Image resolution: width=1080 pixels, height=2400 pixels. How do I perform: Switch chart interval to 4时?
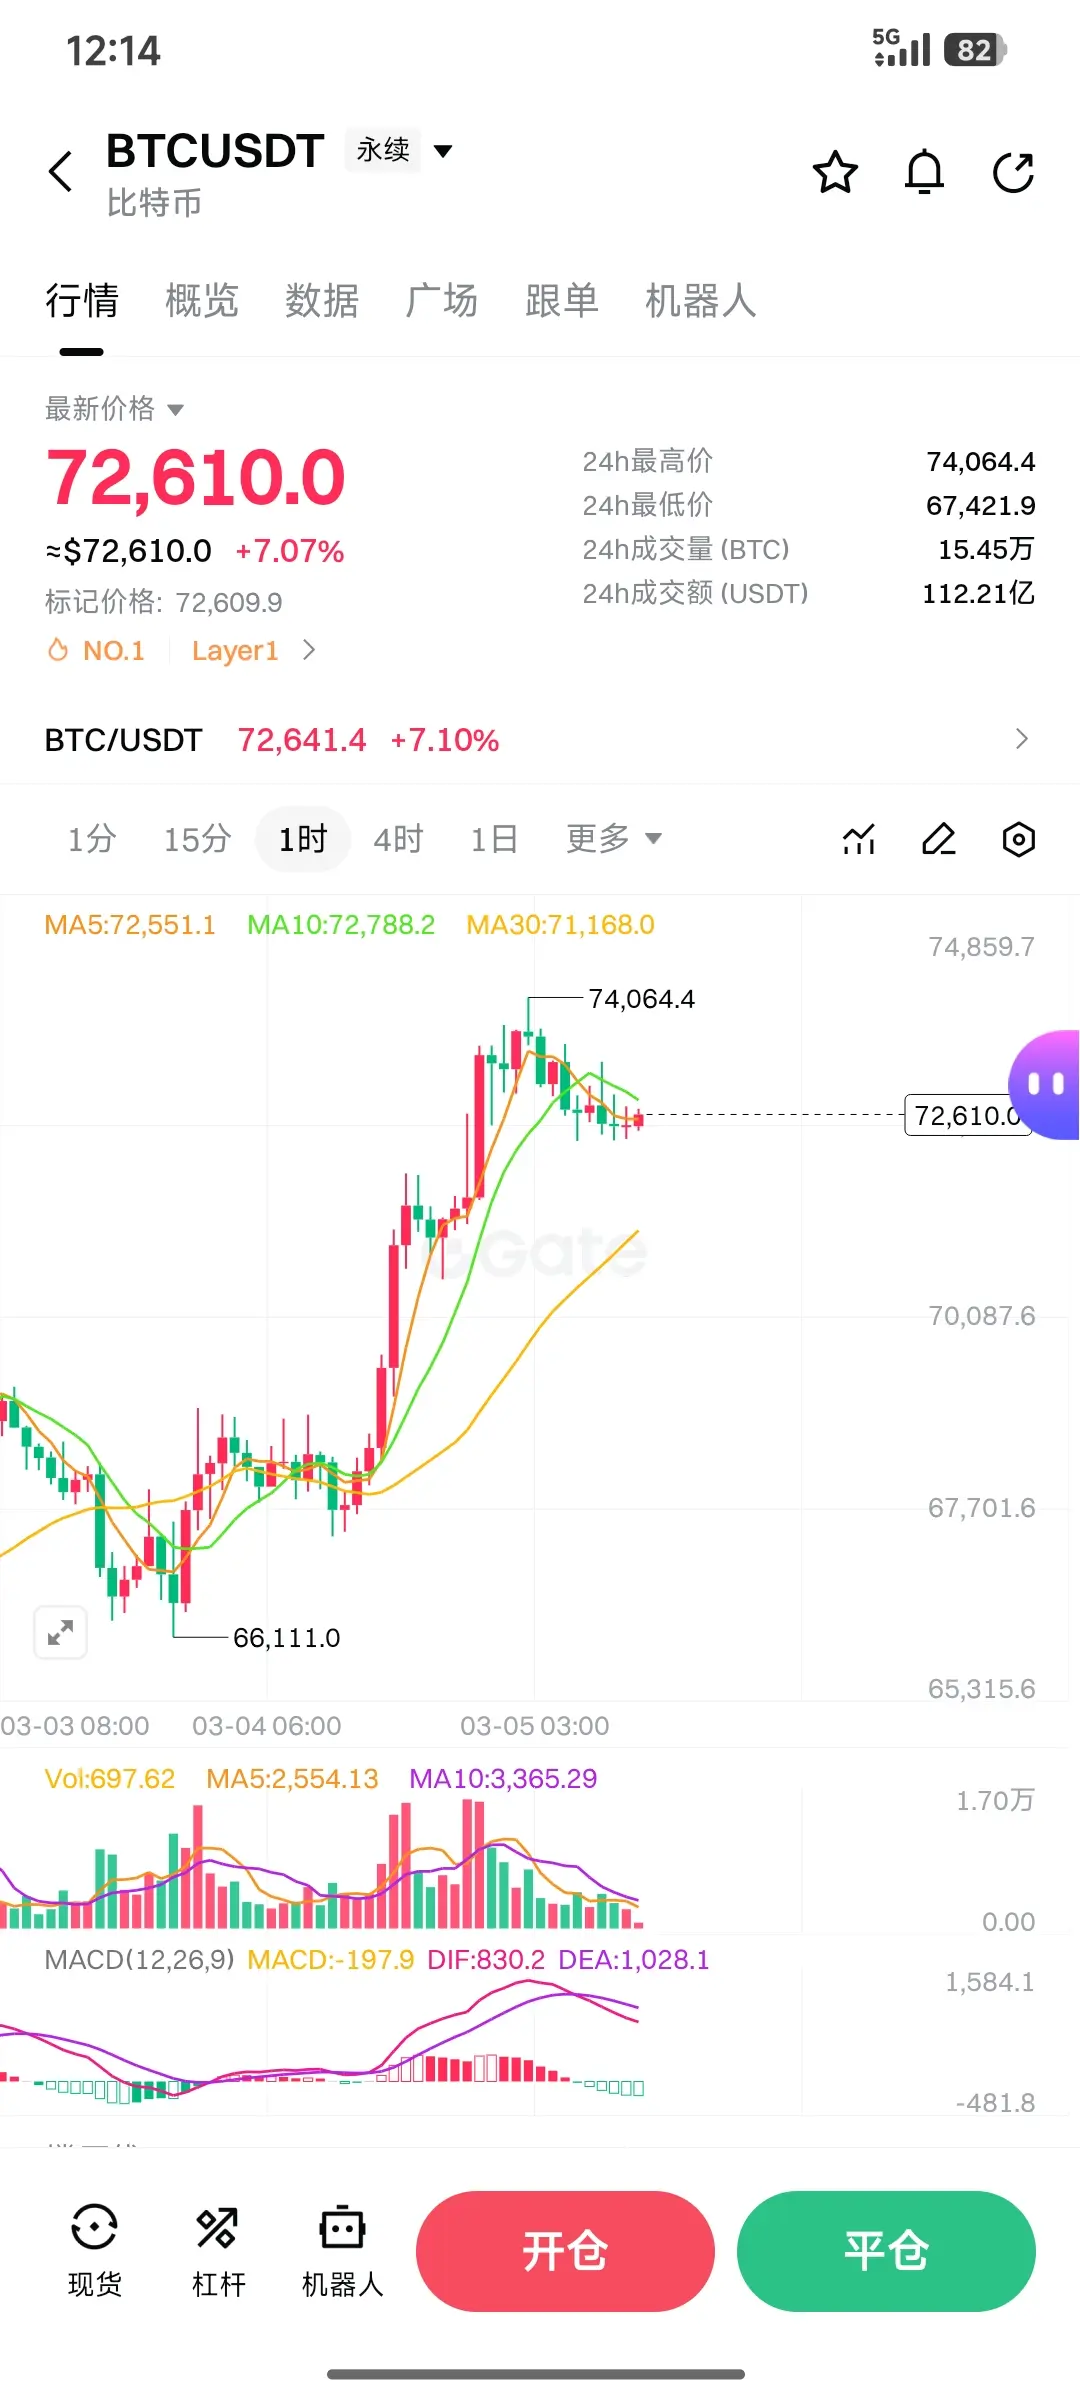[398, 839]
